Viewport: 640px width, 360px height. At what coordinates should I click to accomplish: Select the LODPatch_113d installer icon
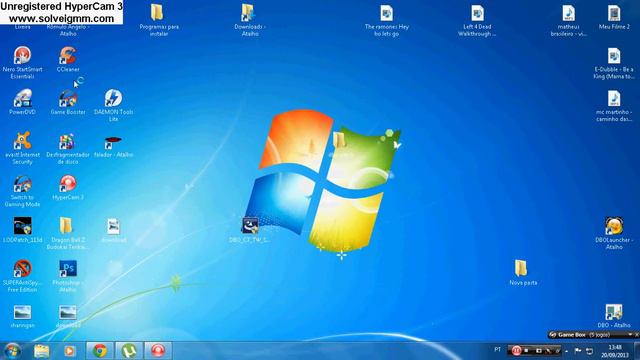(x=22, y=230)
